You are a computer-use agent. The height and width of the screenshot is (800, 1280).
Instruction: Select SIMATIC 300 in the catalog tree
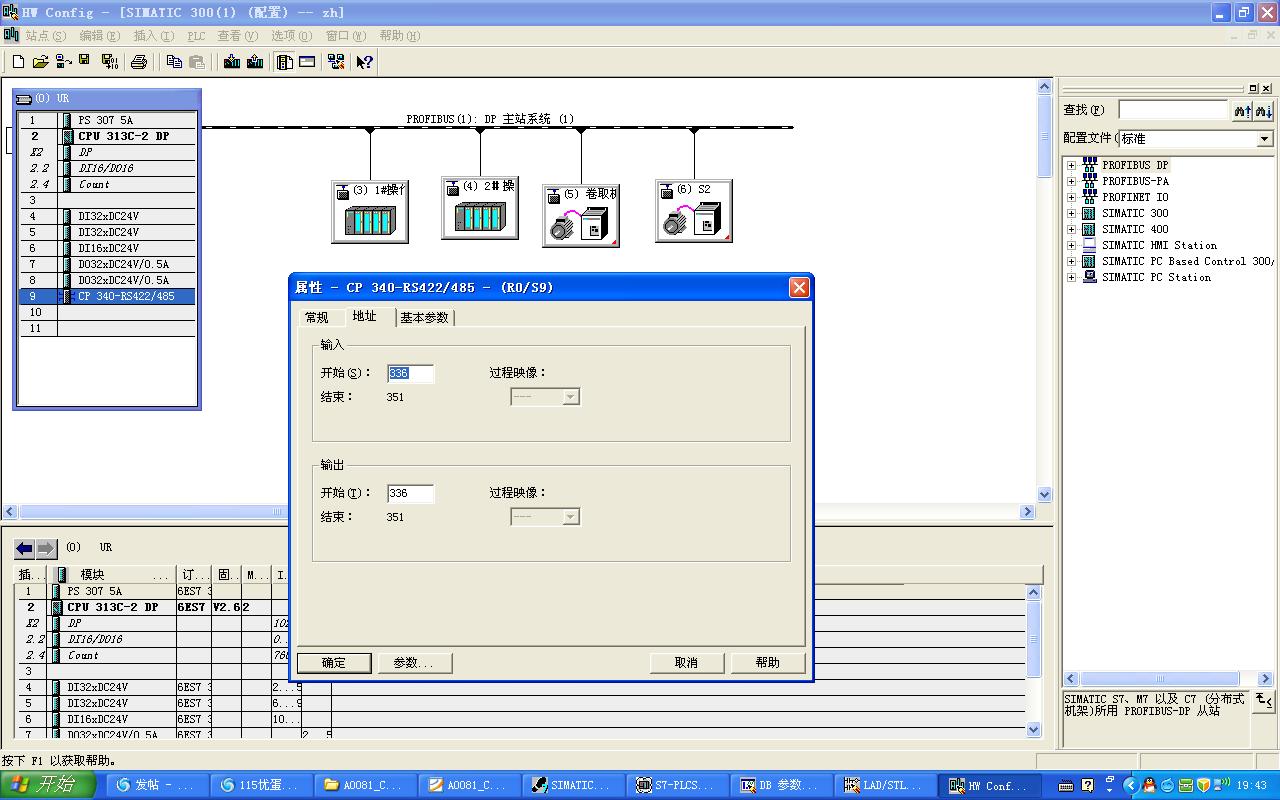tap(1135, 213)
